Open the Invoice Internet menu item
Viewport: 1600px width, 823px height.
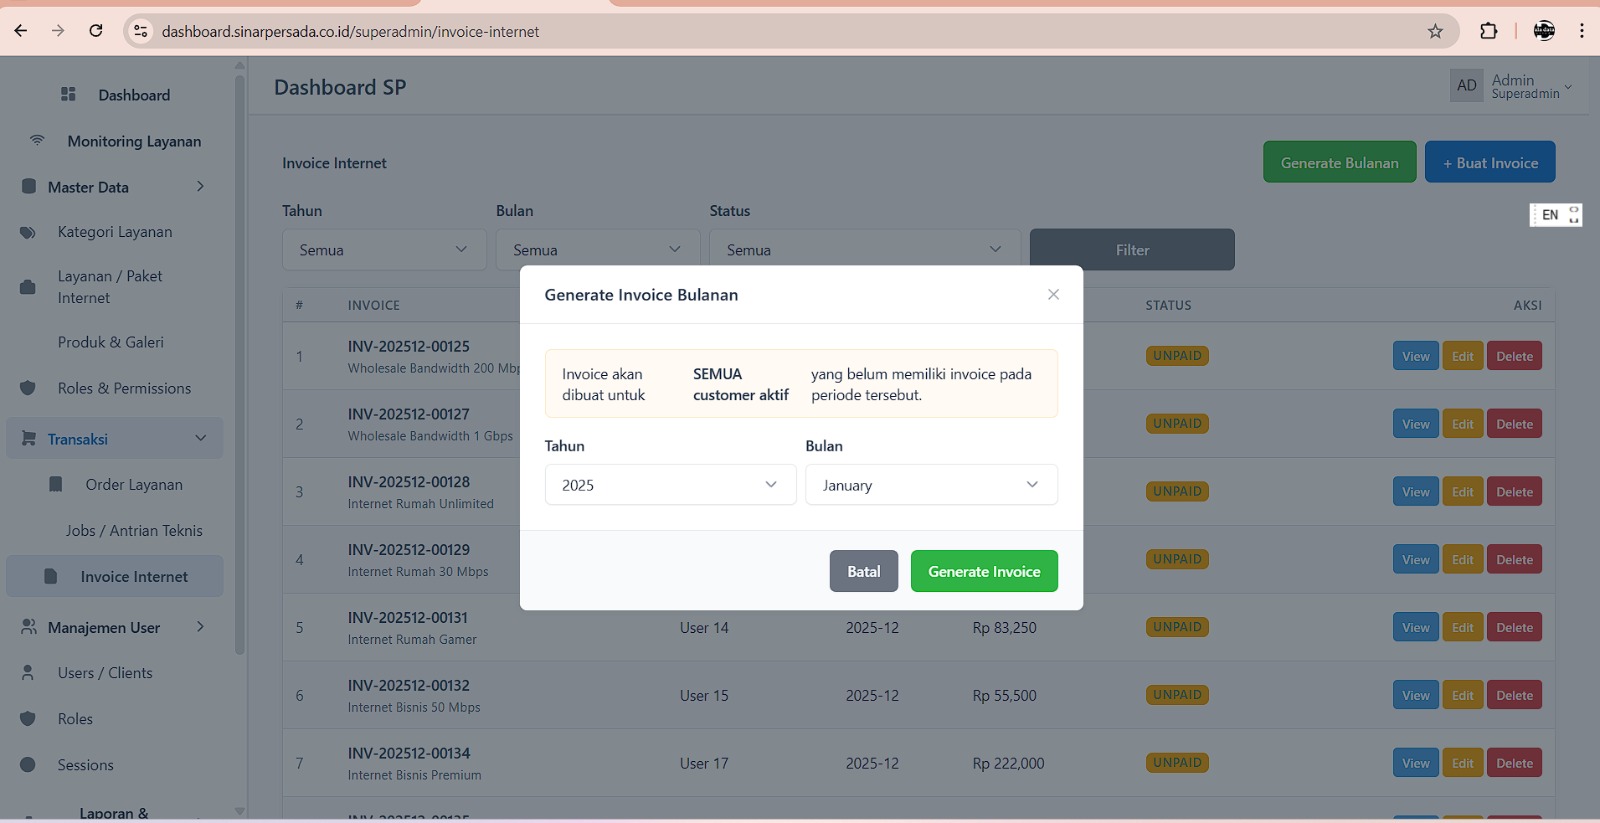[133, 577]
